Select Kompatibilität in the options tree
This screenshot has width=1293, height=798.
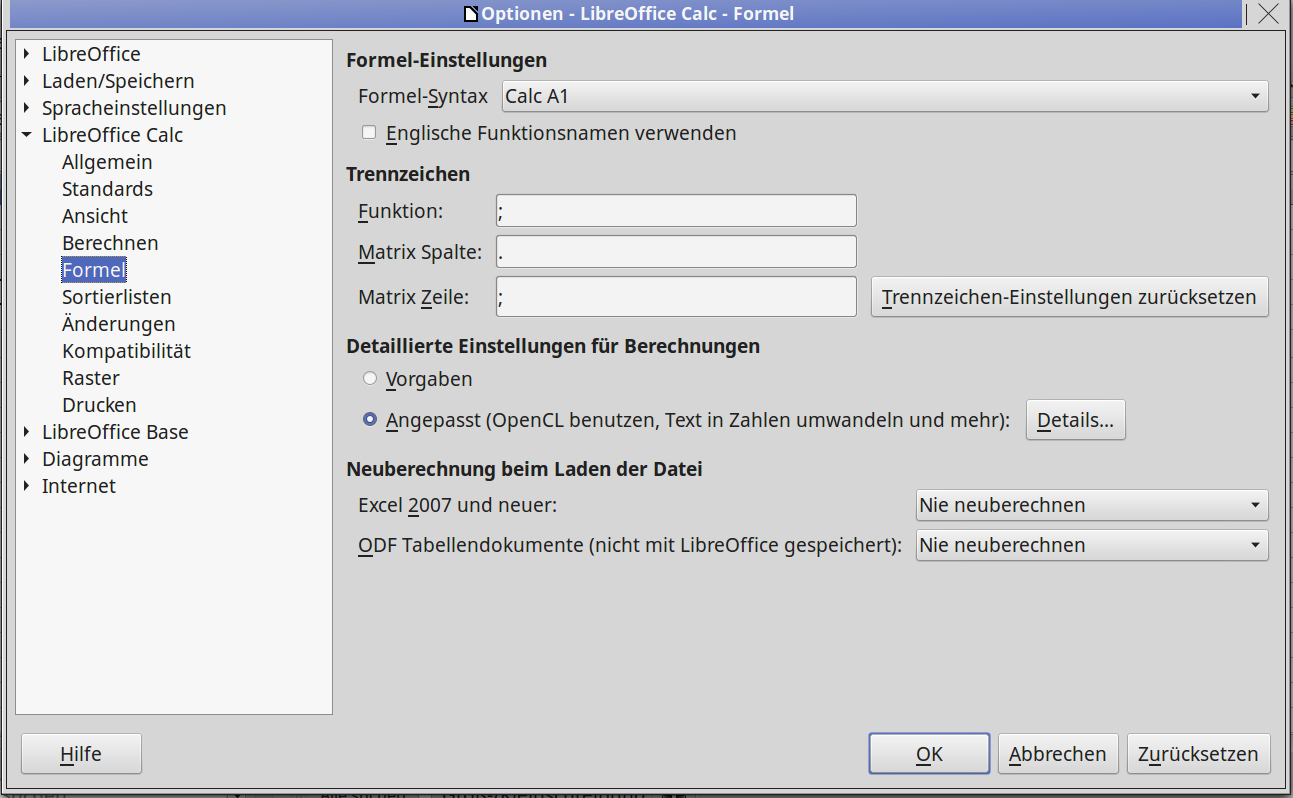[x=126, y=351]
